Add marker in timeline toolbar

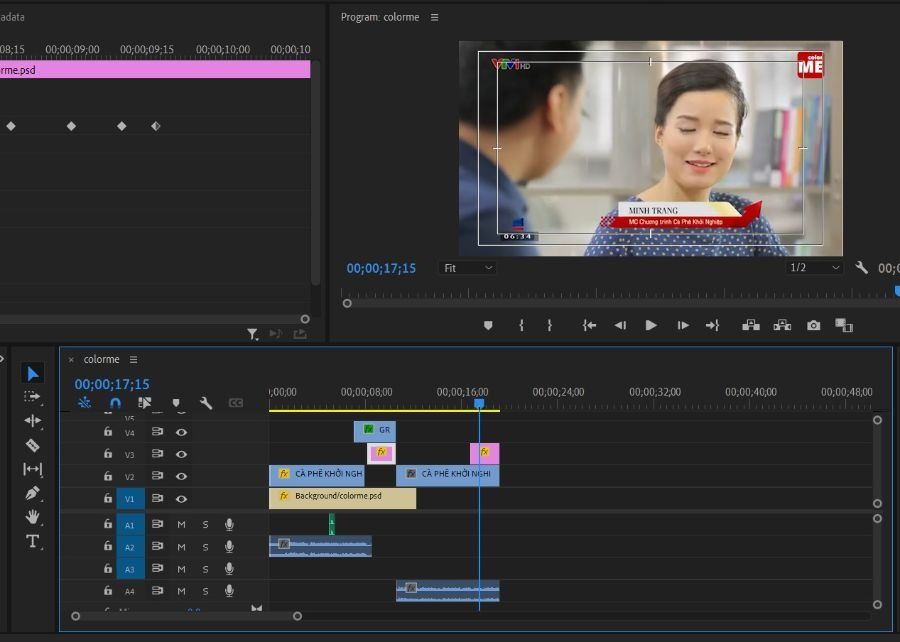(176, 403)
